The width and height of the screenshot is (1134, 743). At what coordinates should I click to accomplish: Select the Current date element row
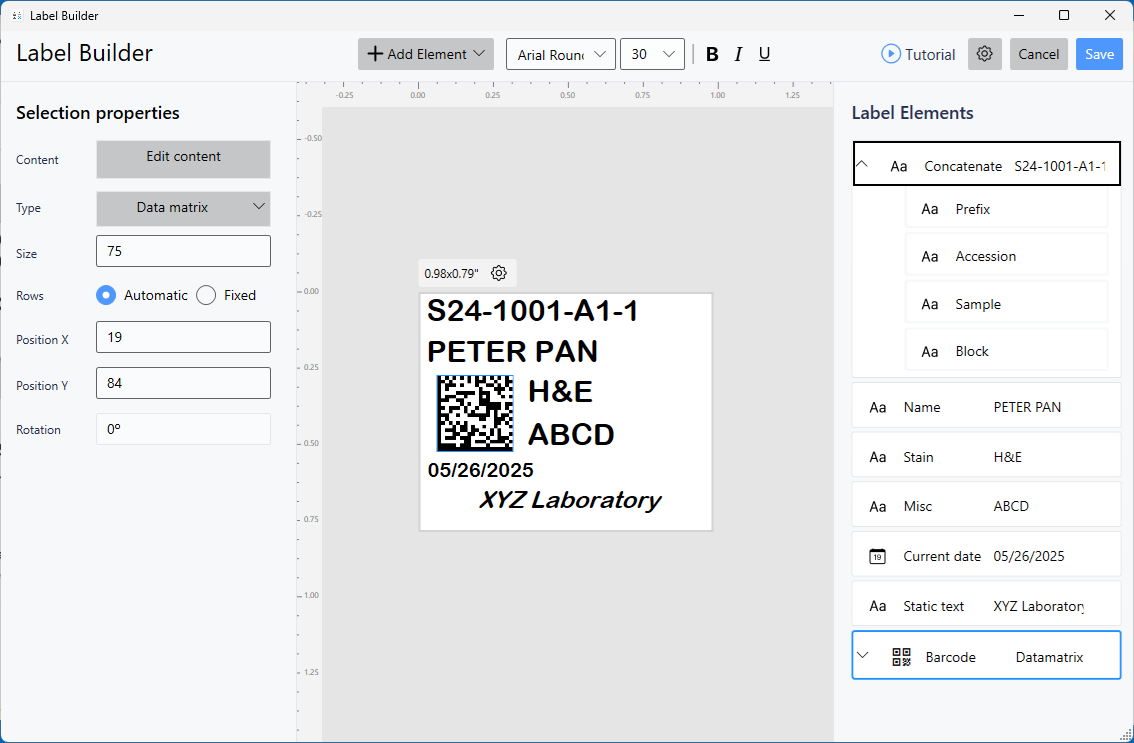pos(986,556)
